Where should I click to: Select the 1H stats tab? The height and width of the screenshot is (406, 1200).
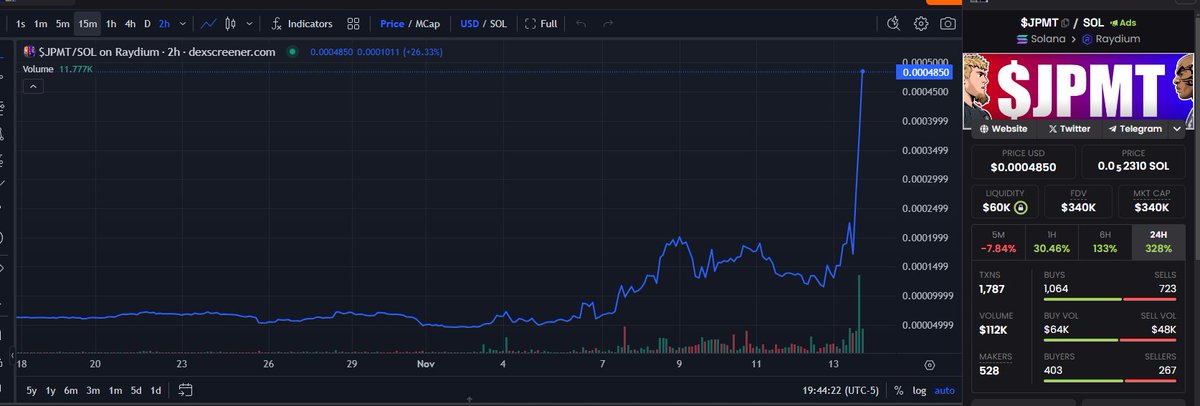coord(1052,240)
